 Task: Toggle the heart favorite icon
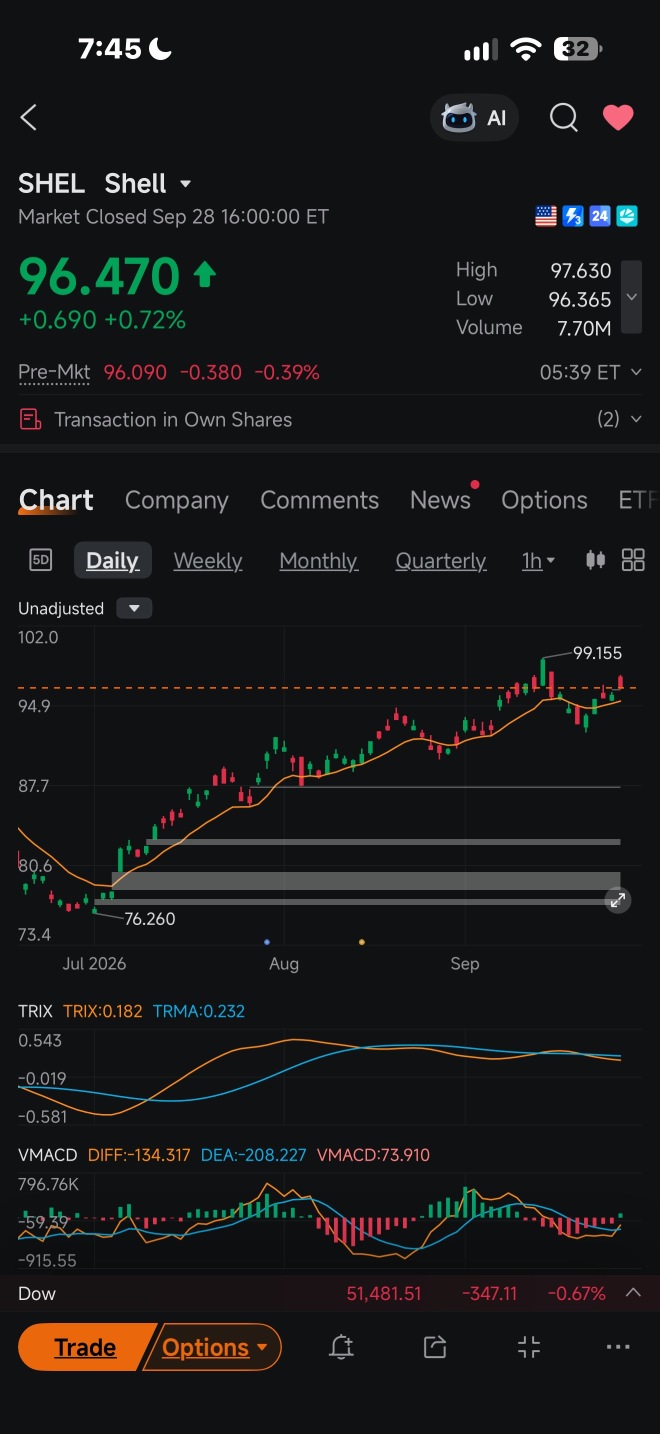tap(618, 118)
